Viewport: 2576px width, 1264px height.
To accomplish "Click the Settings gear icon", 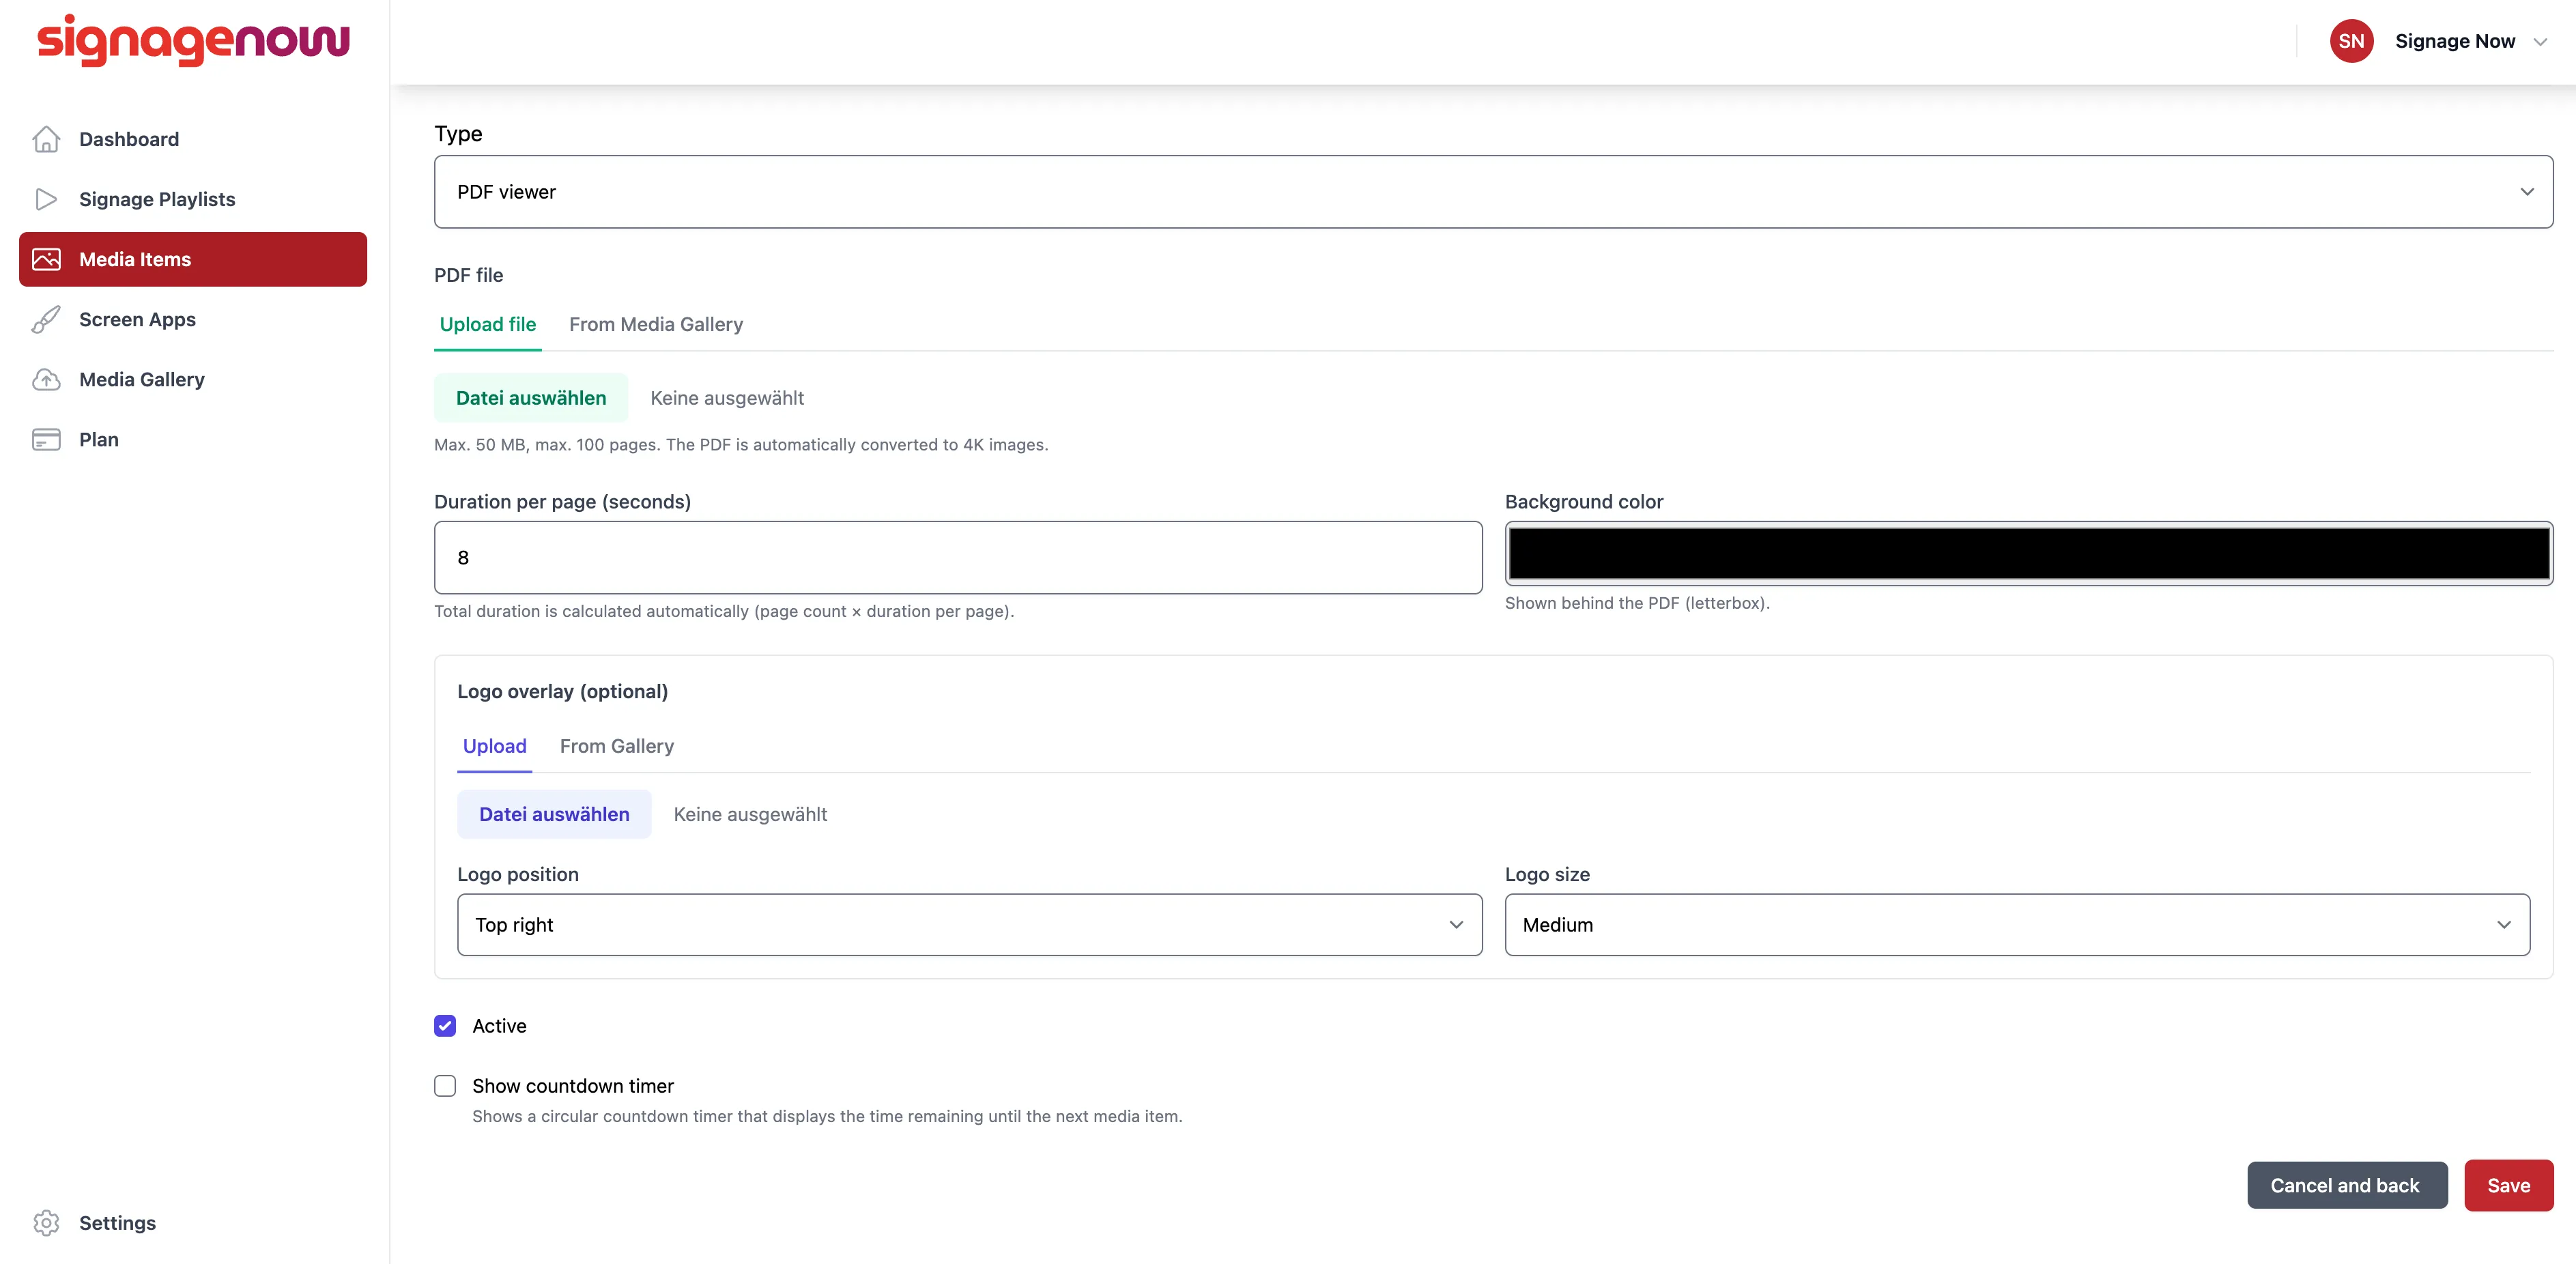I will 46,1222.
